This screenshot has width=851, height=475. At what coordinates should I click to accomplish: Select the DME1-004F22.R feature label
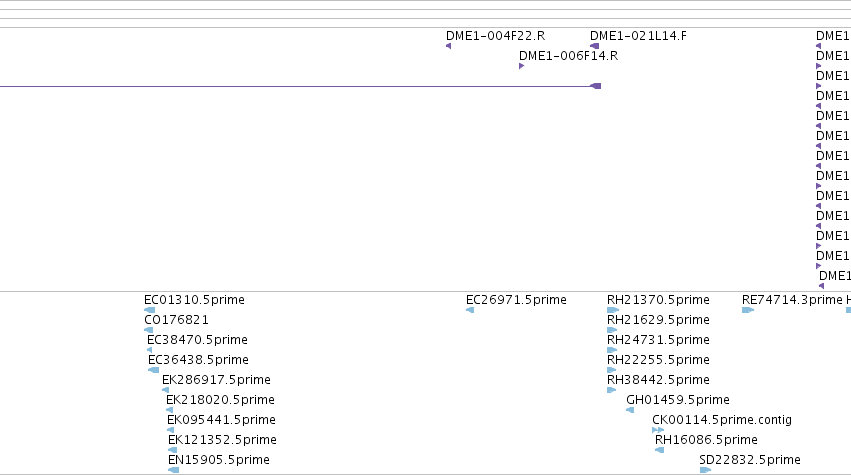coord(495,36)
